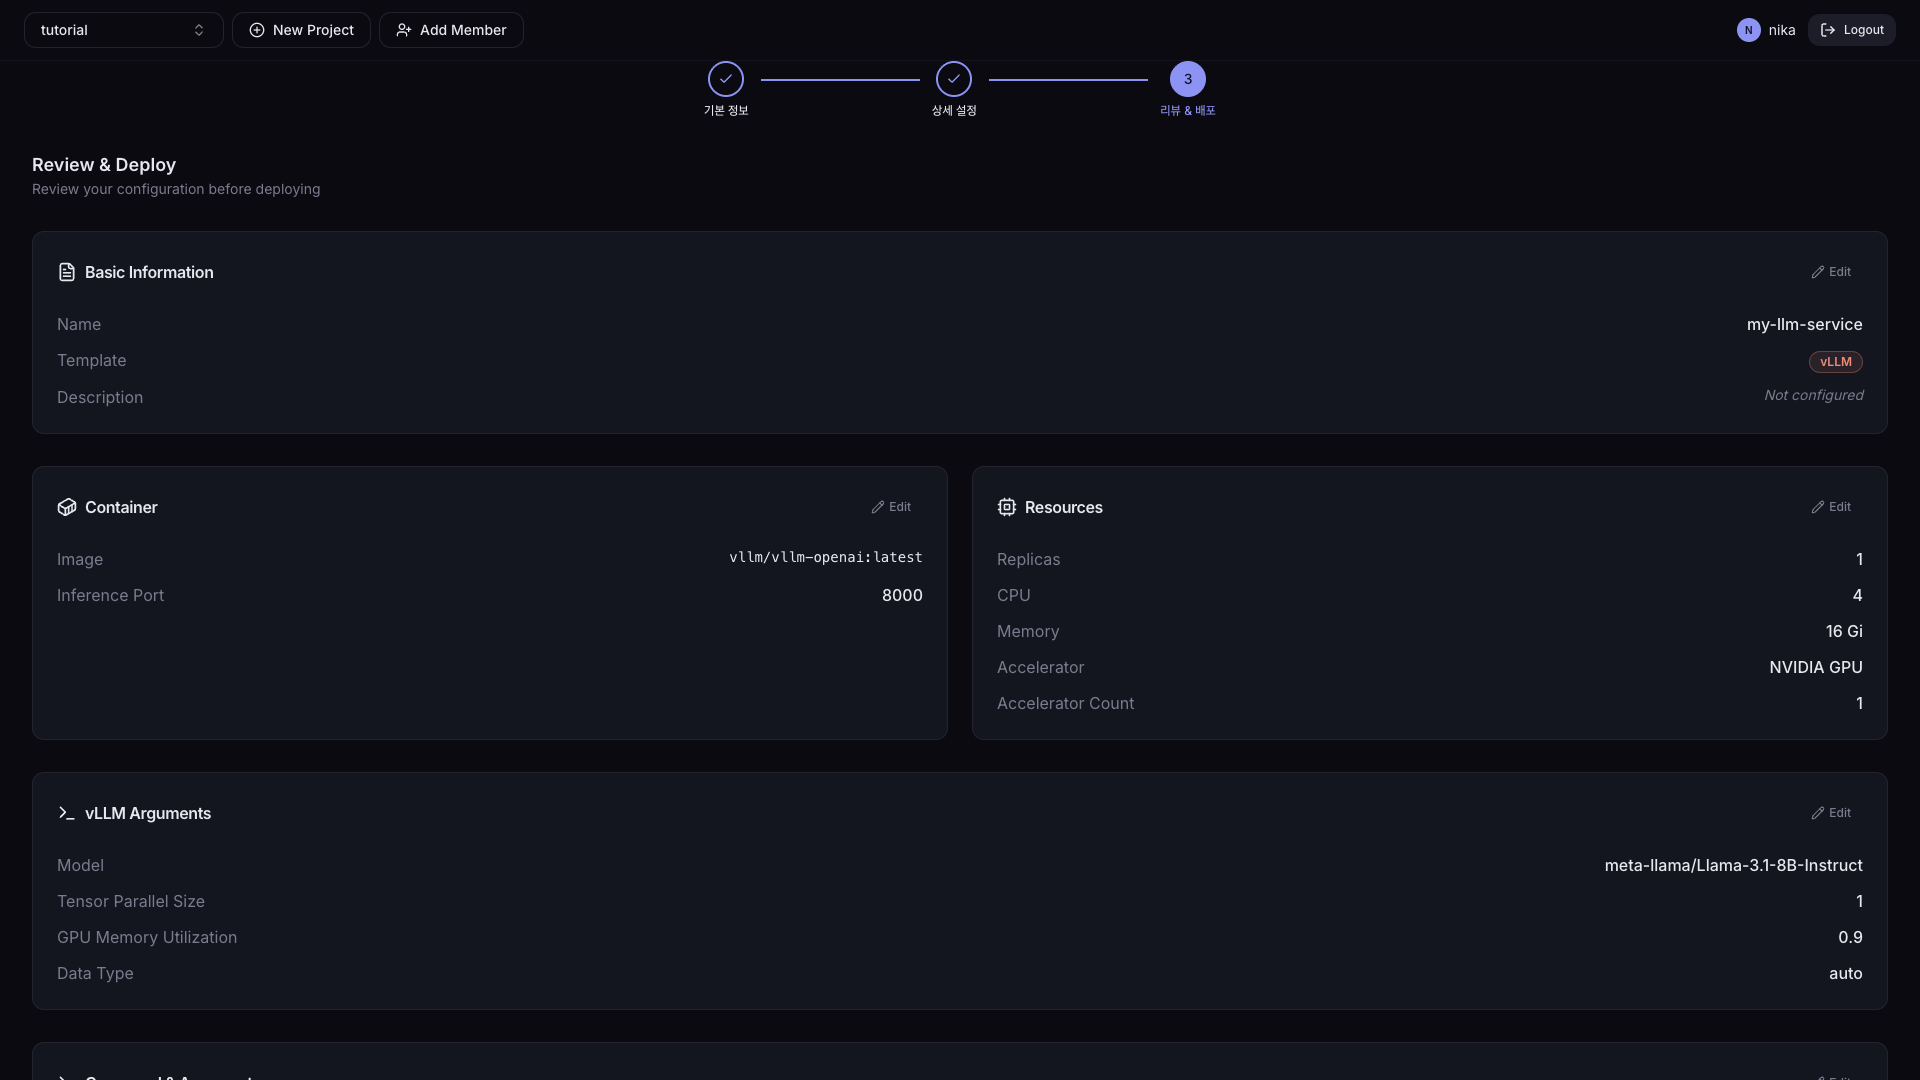Click the GPU Memory Utilization label

click(x=147, y=937)
